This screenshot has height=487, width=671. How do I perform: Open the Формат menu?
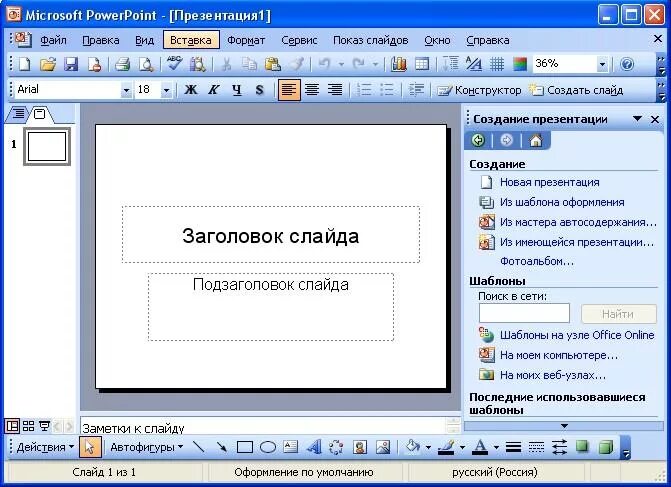246,40
